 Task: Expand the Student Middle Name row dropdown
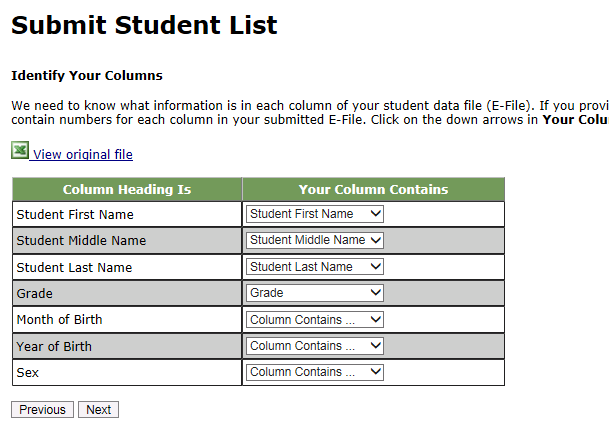tap(314, 240)
